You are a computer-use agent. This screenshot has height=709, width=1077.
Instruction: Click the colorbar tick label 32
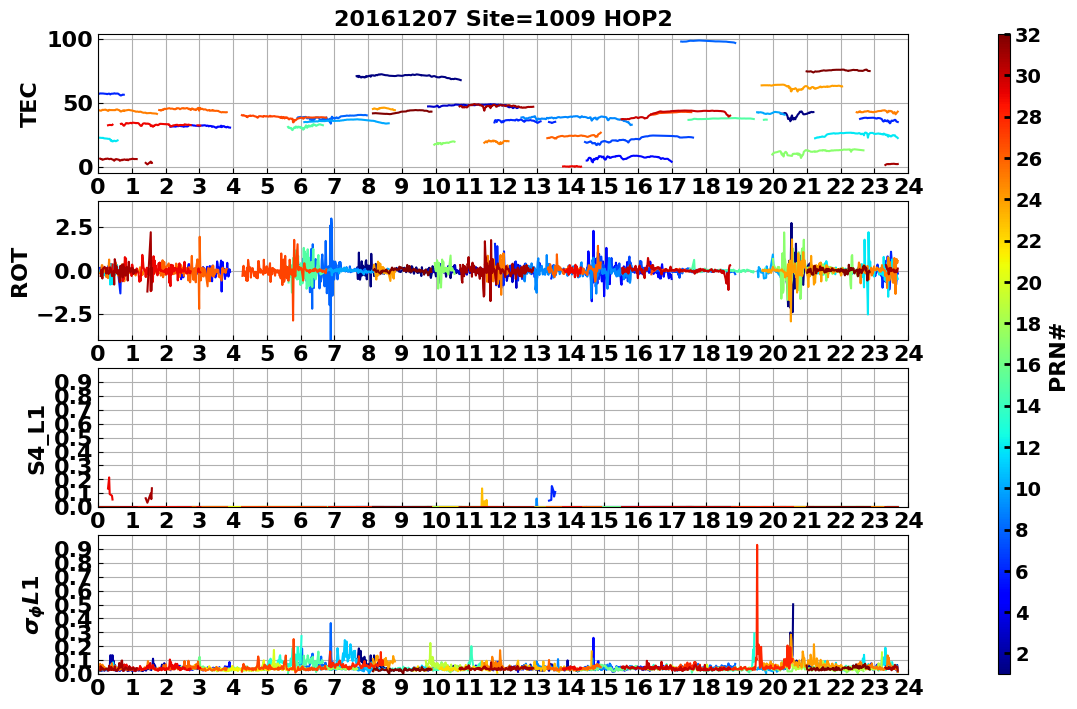[1028, 35]
